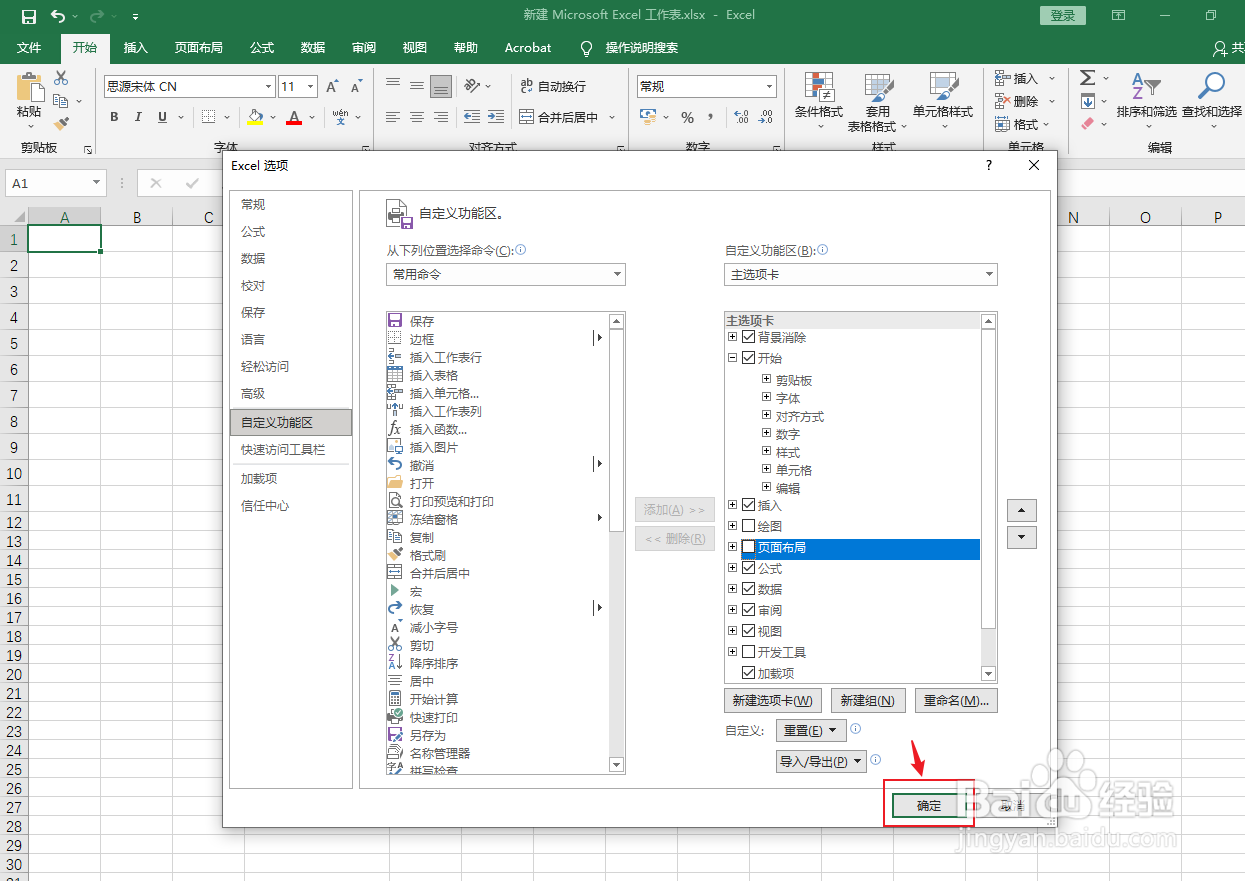Toggle Bold formatting in the ribbon
This screenshot has height=881, width=1245.
114,117
